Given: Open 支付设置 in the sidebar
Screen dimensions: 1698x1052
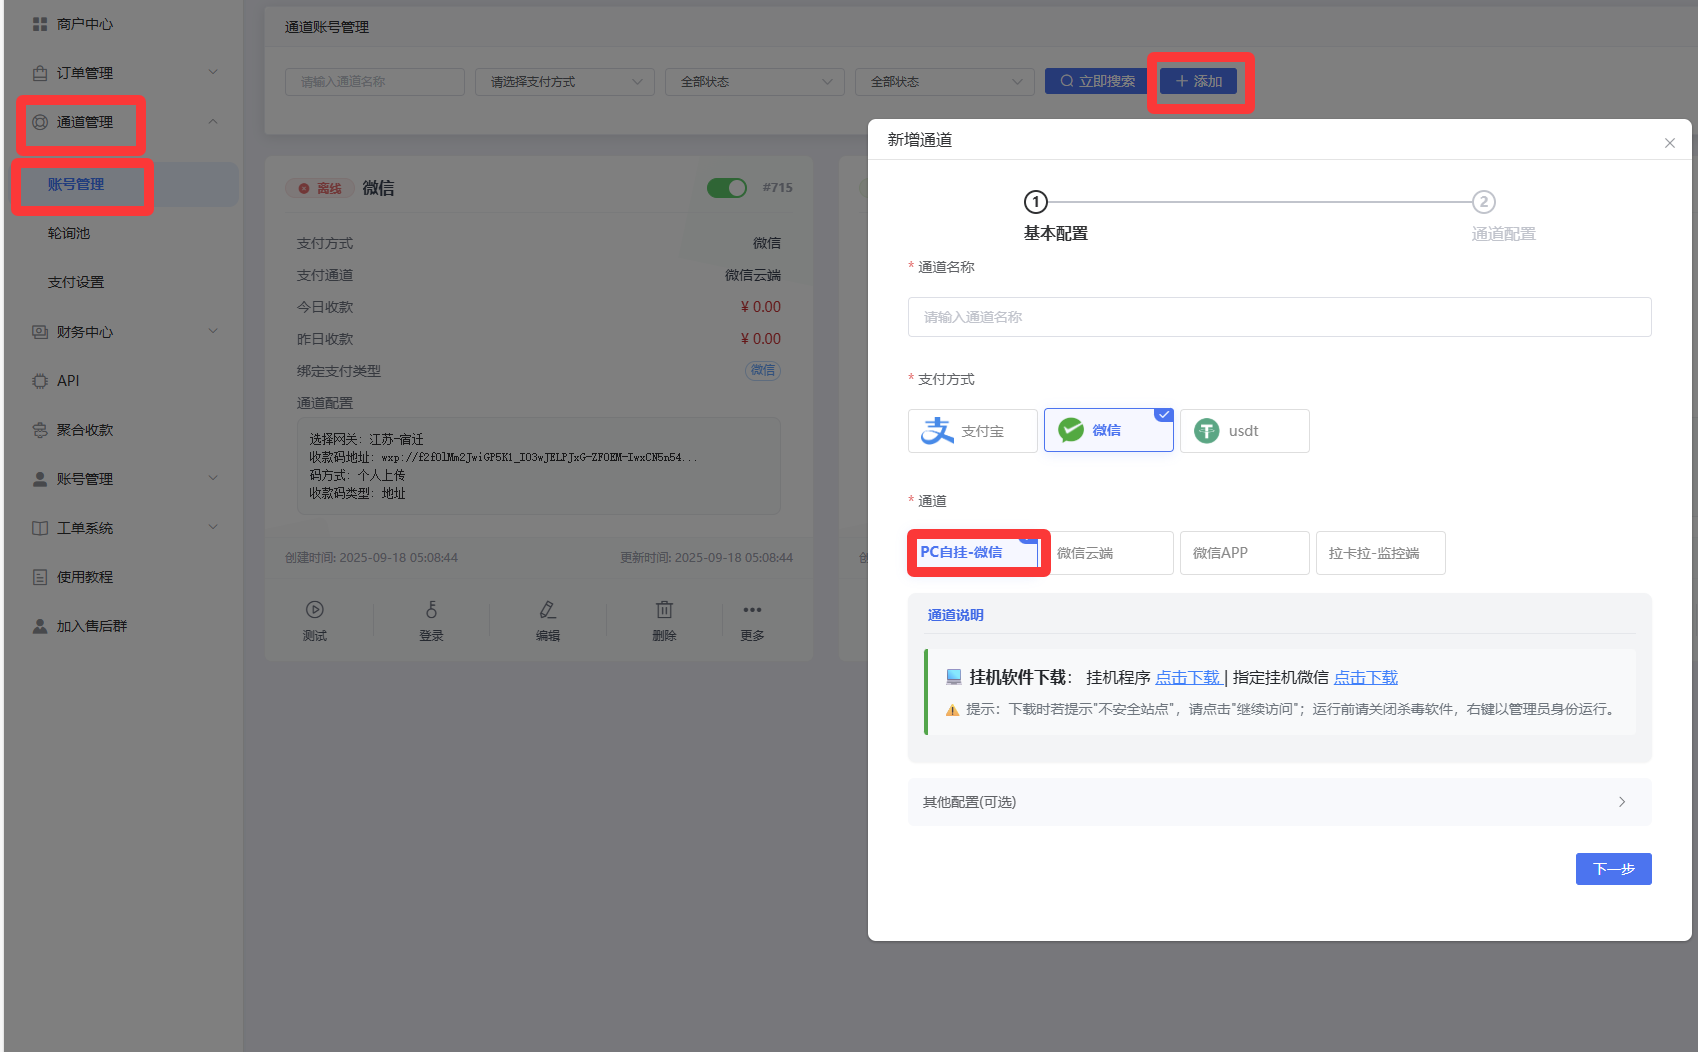Looking at the screenshot, I should [76, 282].
